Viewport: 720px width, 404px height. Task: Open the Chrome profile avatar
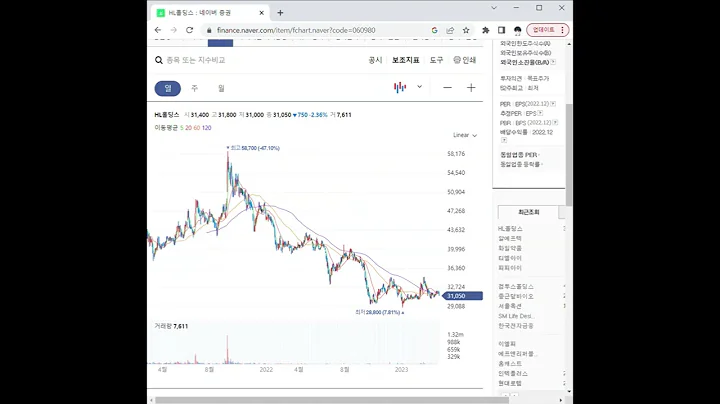518,30
